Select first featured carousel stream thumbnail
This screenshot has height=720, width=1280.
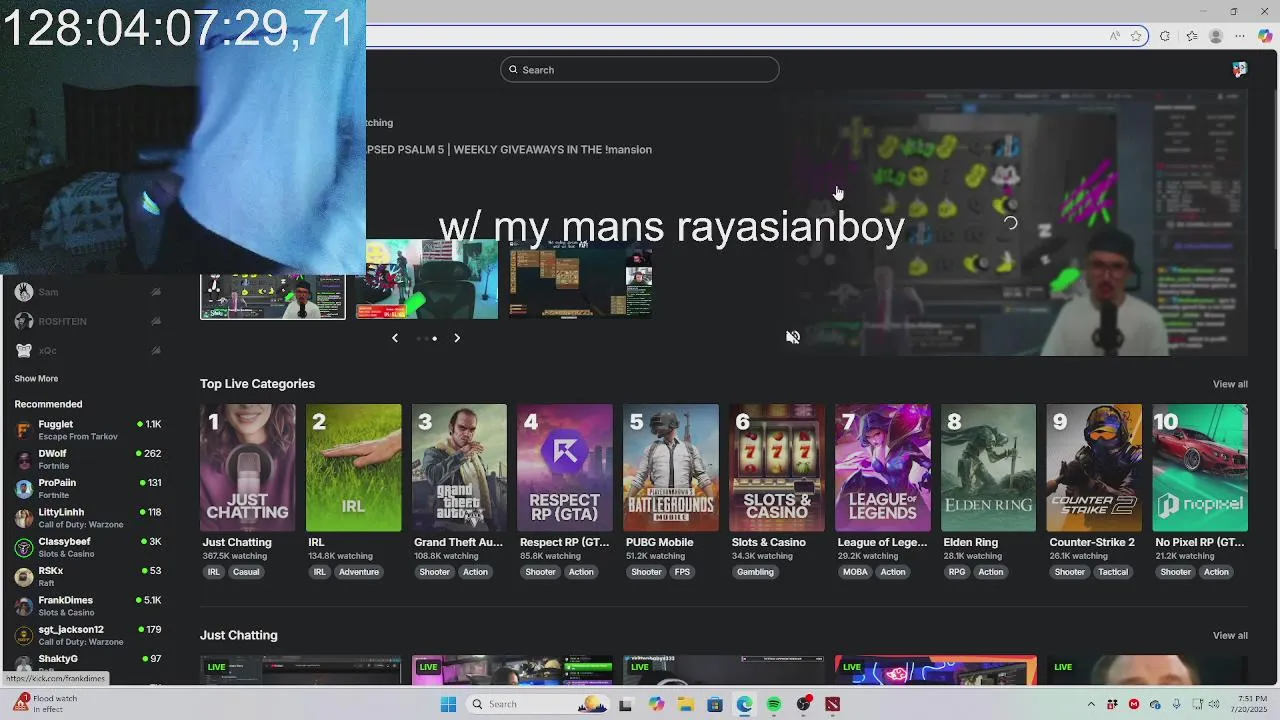(x=273, y=296)
